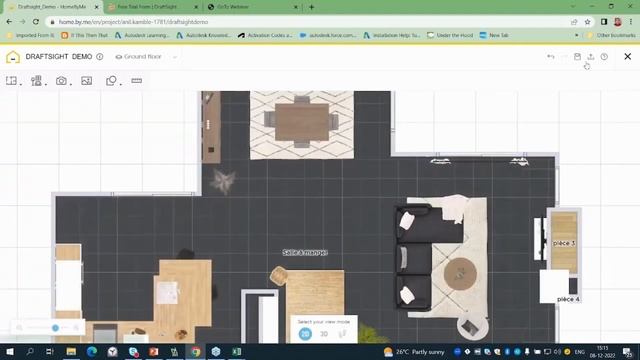Select the dining table on the rug
The width and height of the screenshot is (640, 360).
click(302, 122)
